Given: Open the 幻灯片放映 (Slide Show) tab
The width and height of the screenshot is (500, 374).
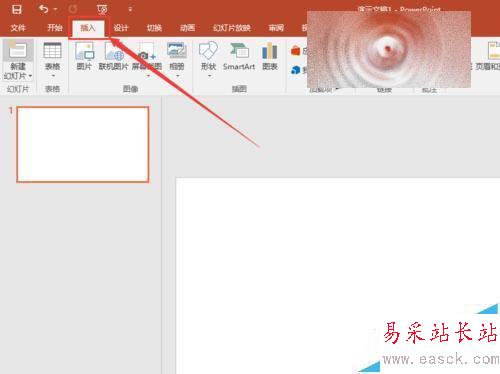Looking at the screenshot, I should tap(232, 28).
